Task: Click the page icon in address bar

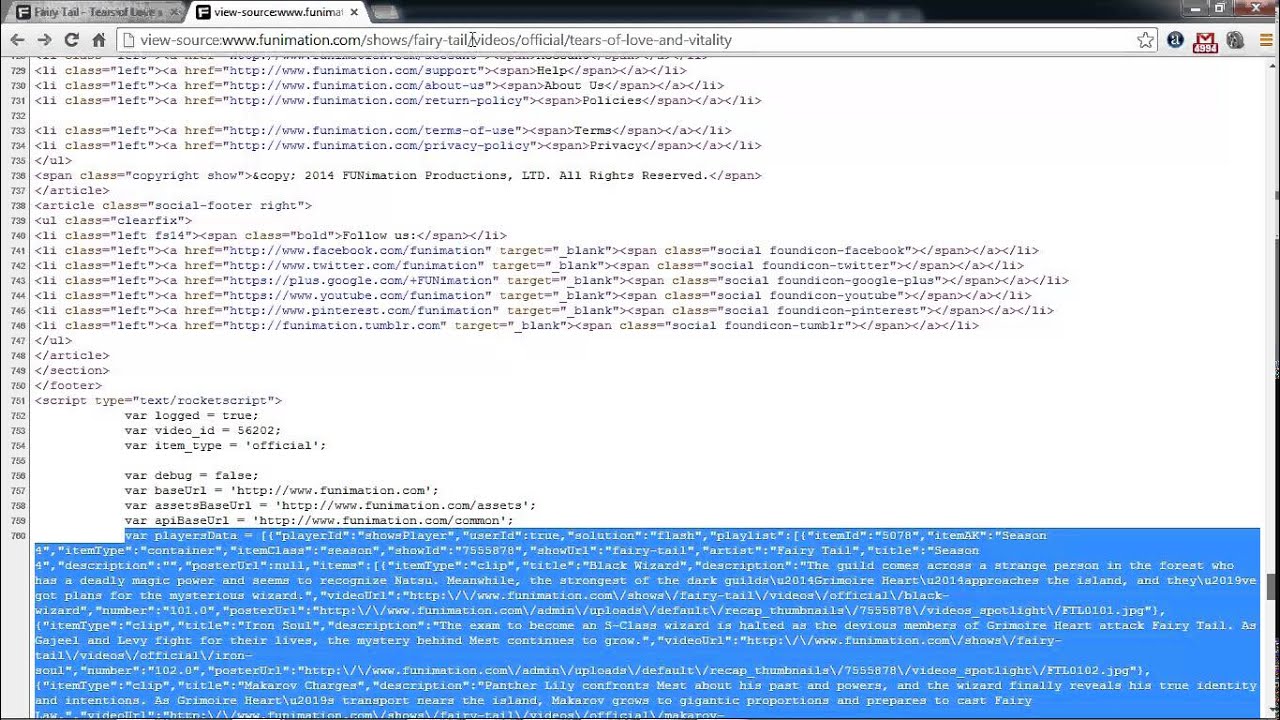Action: pos(127,40)
